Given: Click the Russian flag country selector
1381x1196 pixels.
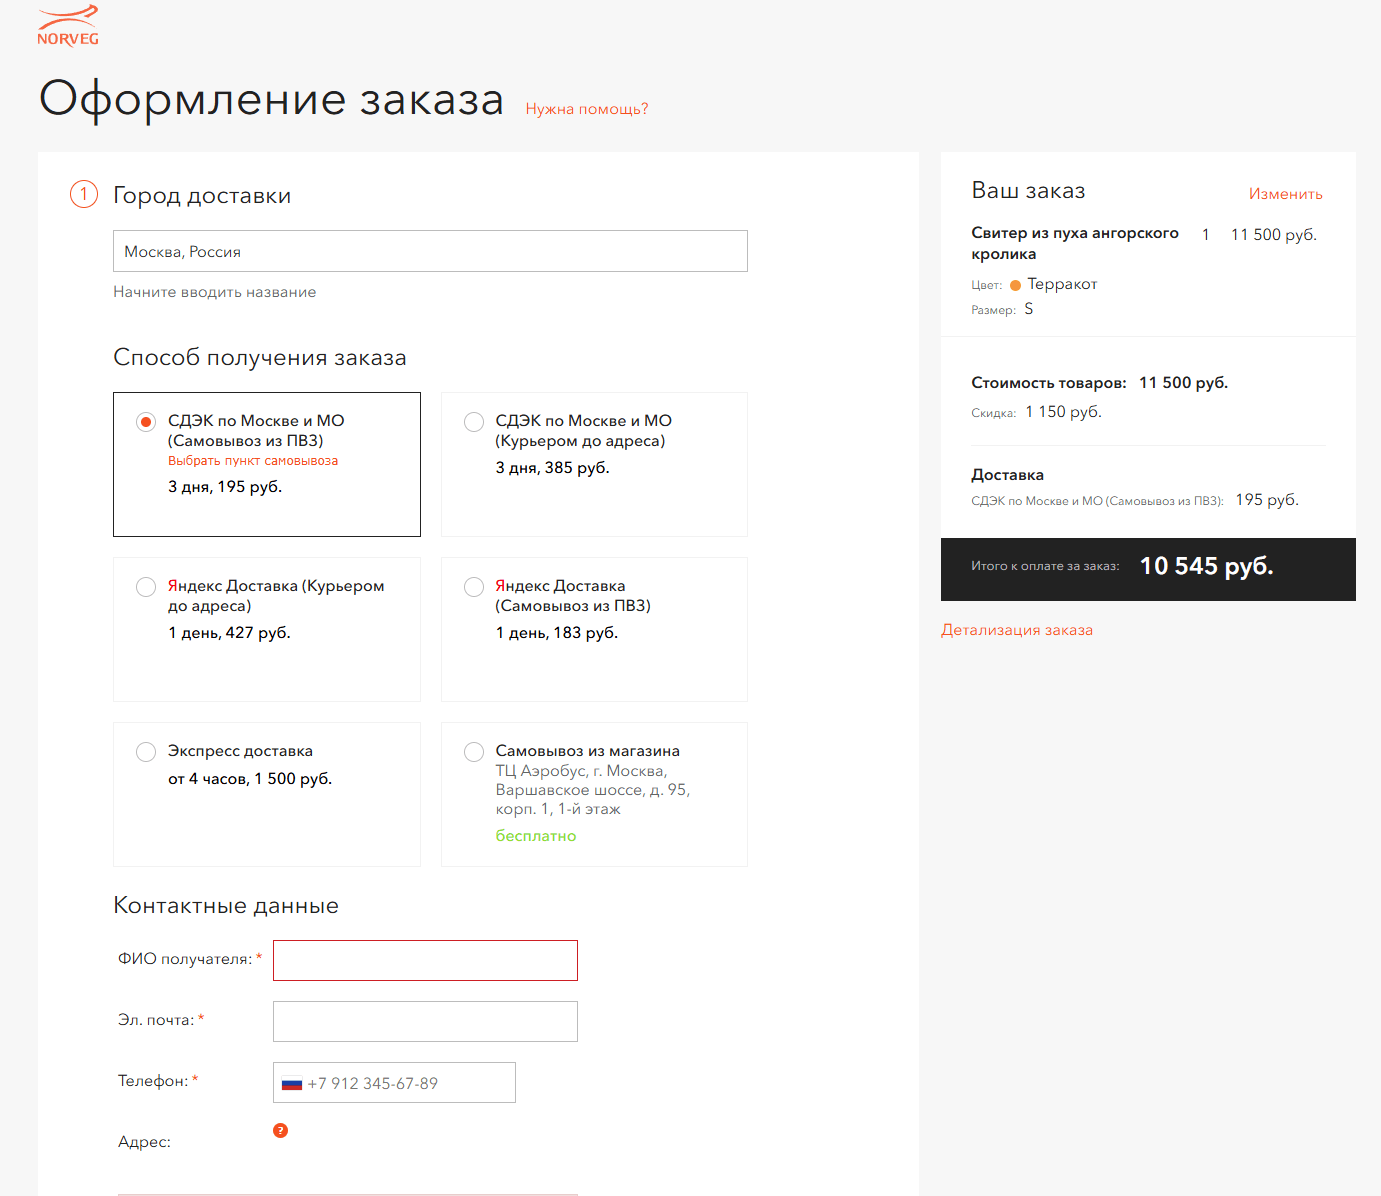Looking at the screenshot, I should 292,1083.
